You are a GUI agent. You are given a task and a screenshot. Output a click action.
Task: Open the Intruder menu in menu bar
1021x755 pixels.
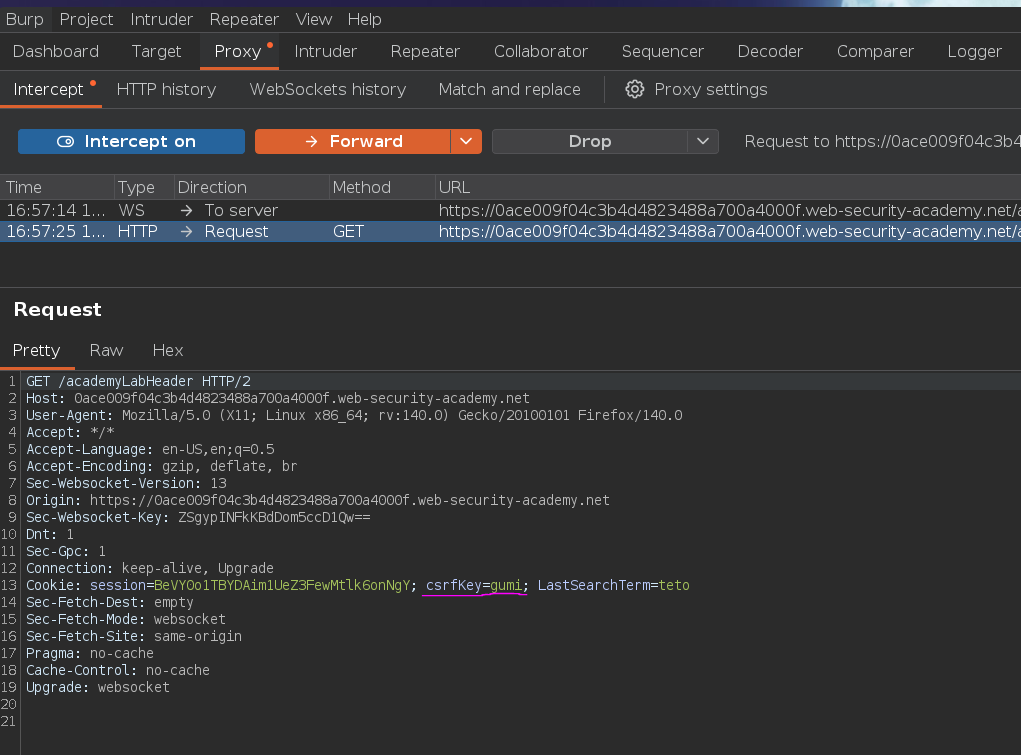tap(161, 20)
